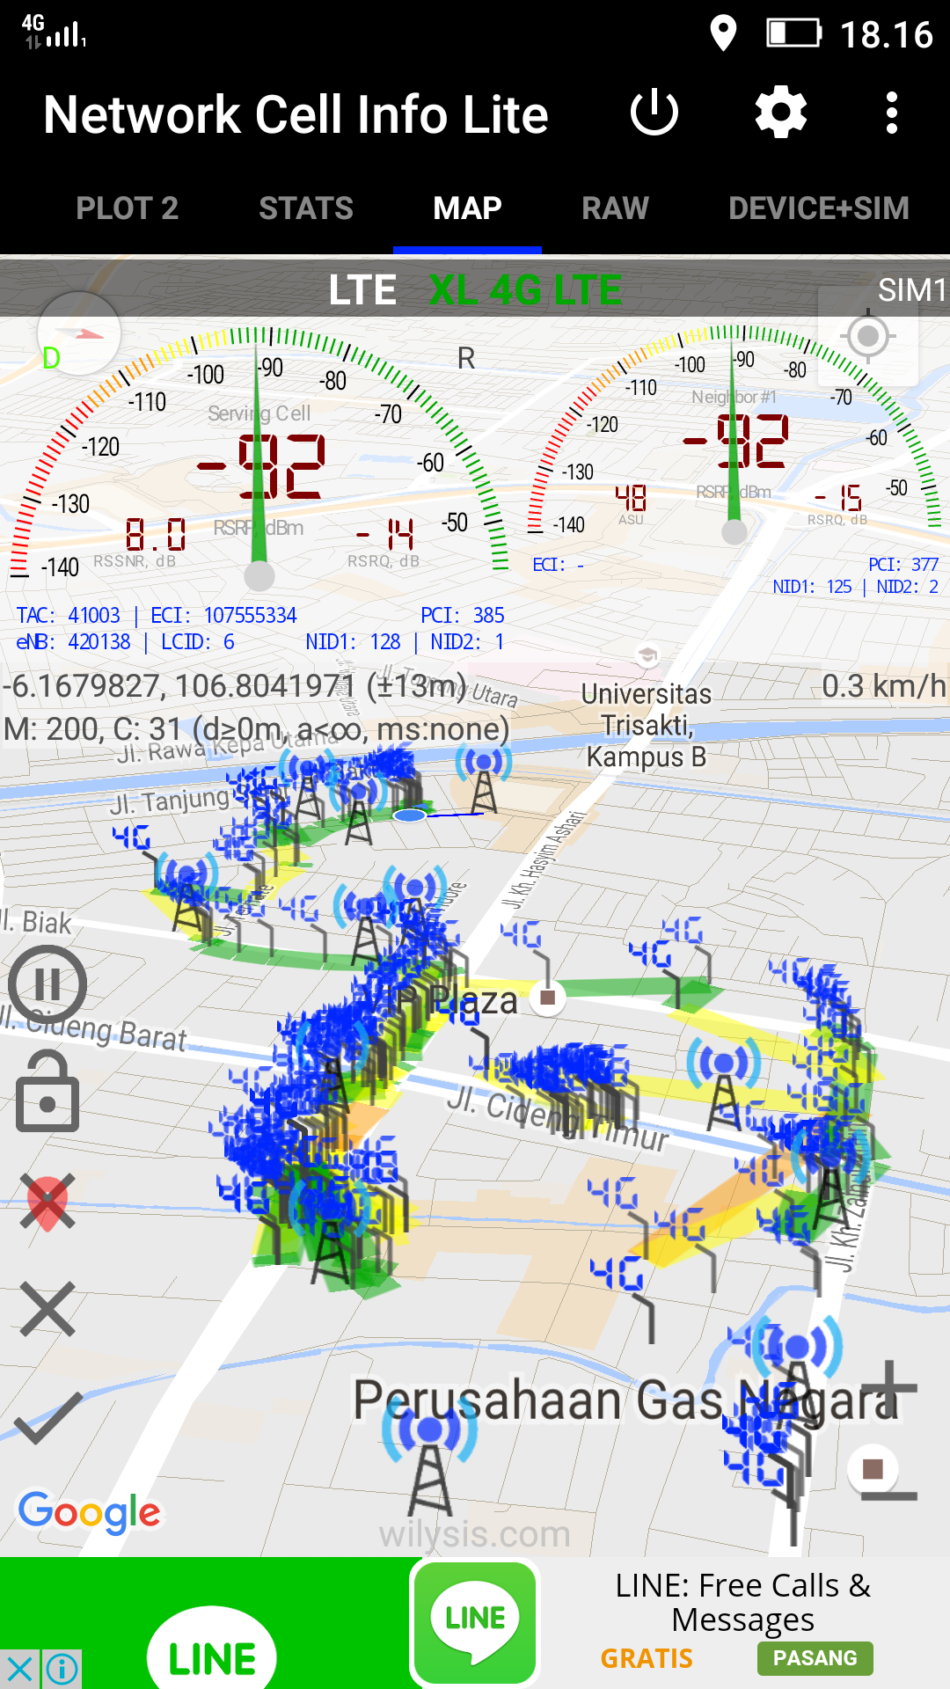The width and height of the screenshot is (950, 1689).
Task: Center map with my-location button
Action: tap(867, 336)
